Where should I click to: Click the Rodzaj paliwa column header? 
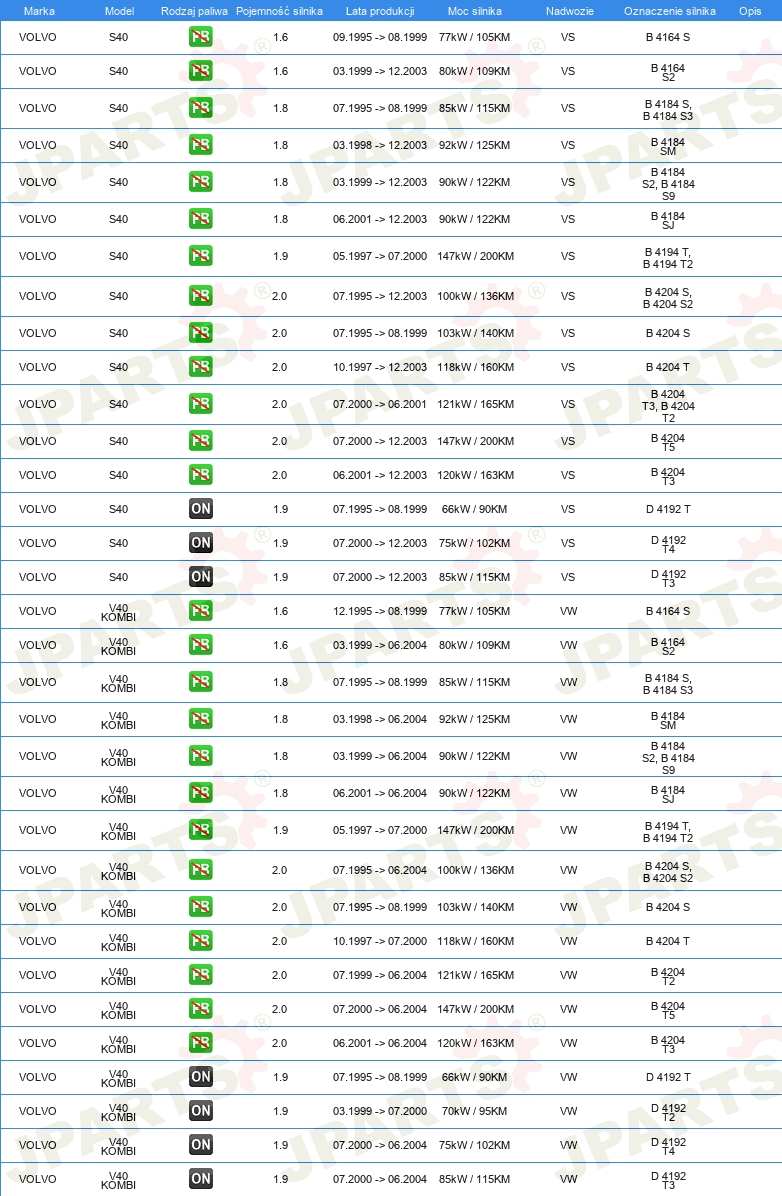194,11
